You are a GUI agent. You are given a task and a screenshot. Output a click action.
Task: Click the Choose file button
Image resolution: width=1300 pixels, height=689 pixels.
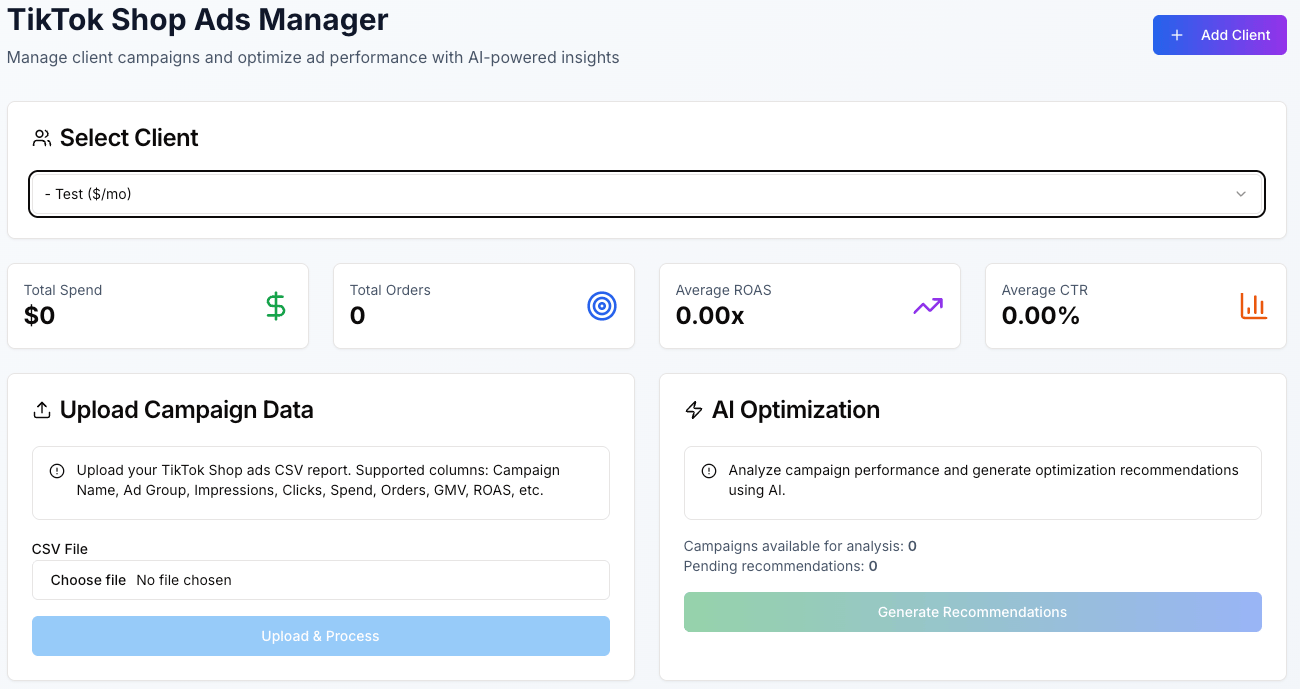point(88,580)
